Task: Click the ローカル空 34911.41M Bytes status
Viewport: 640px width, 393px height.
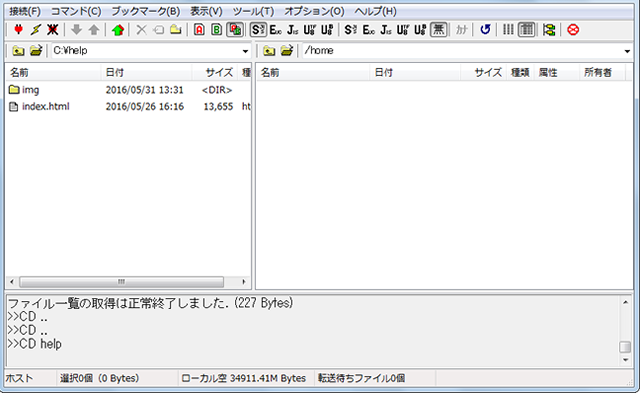Action: point(244,378)
